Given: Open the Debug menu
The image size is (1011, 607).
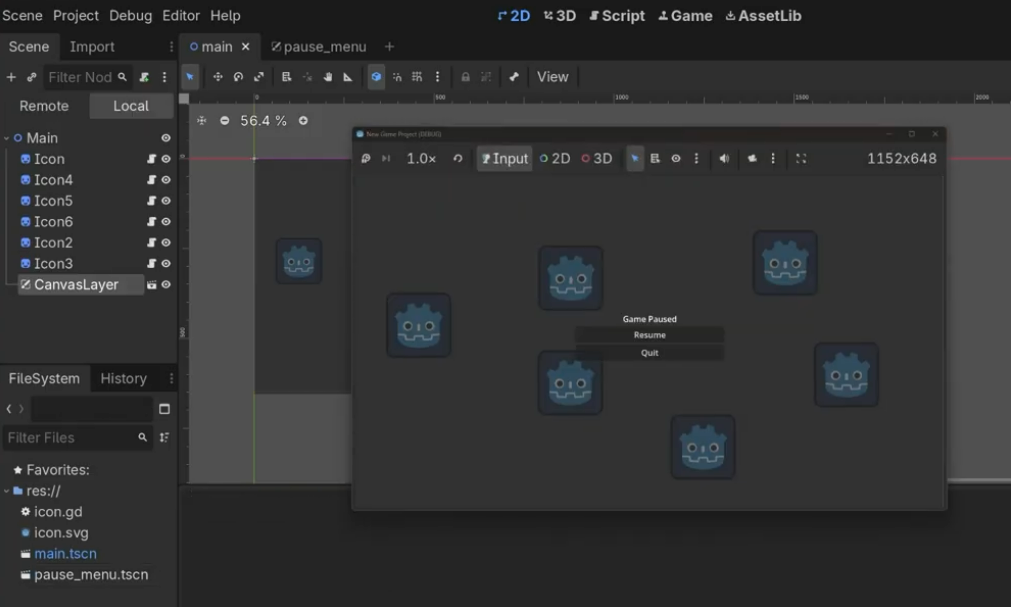Looking at the screenshot, I should [131, 15].
